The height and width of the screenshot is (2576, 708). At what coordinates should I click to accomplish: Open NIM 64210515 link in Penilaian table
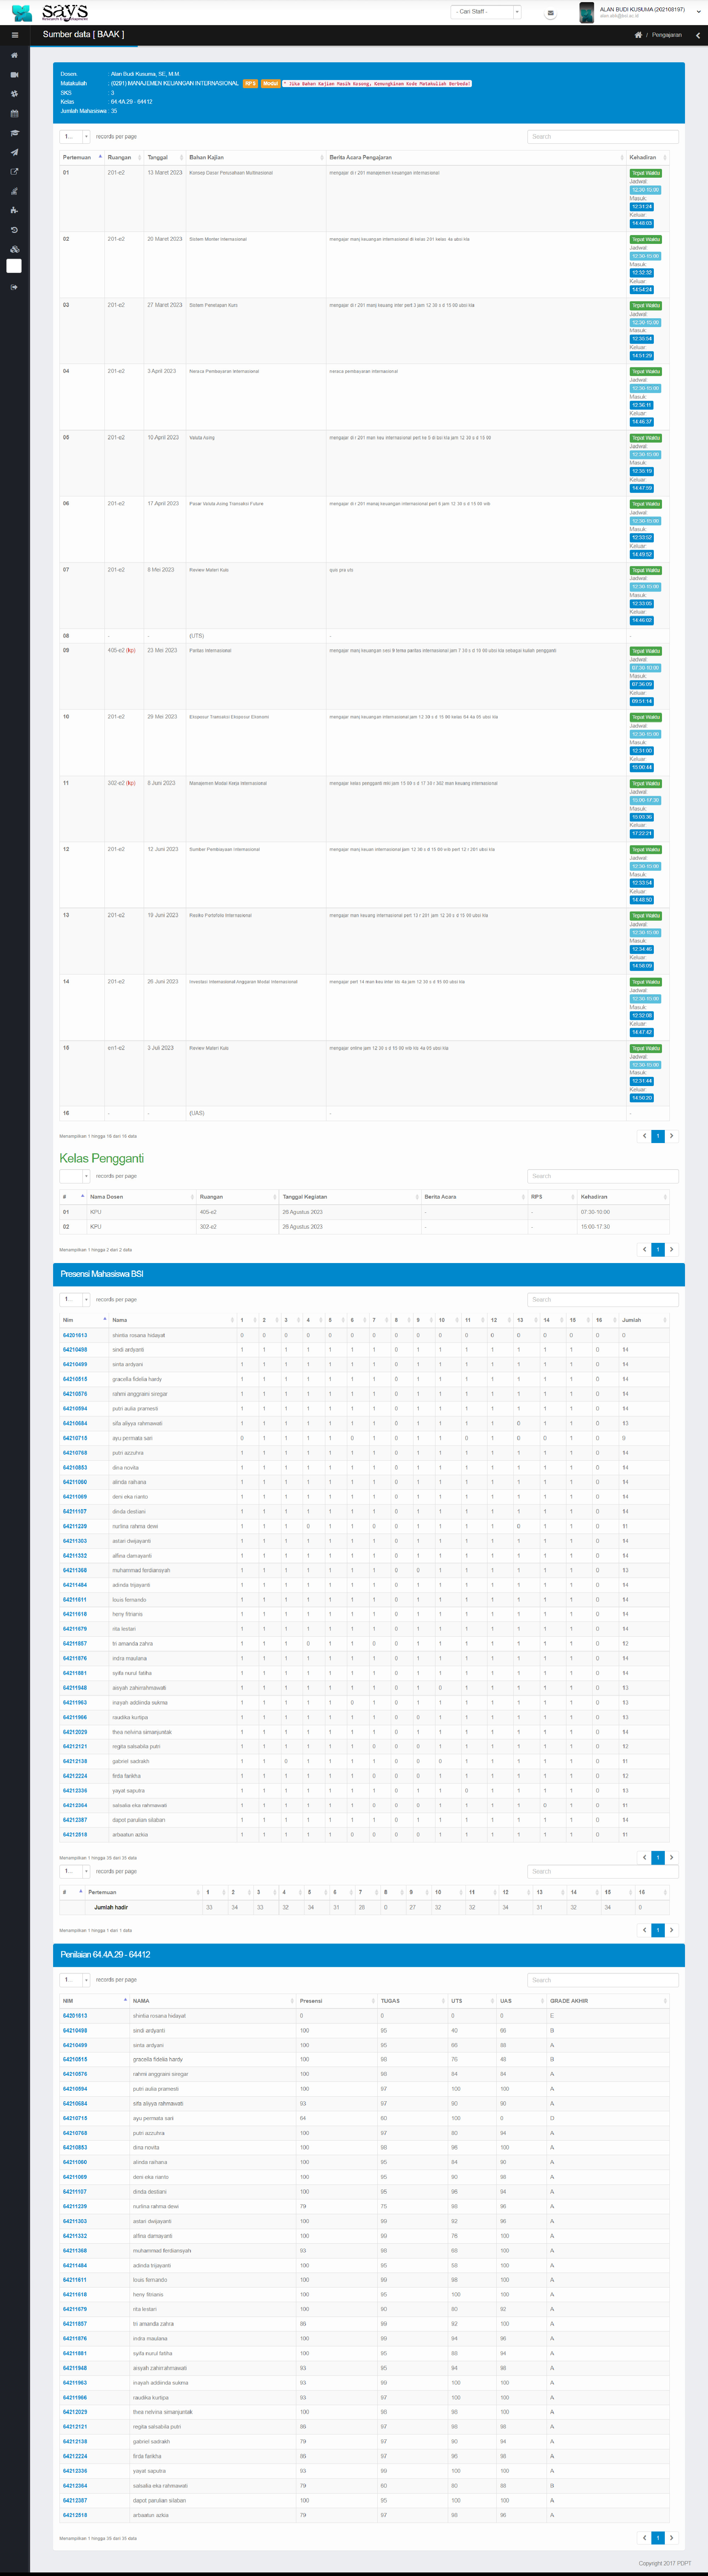tap(75, 2059)
